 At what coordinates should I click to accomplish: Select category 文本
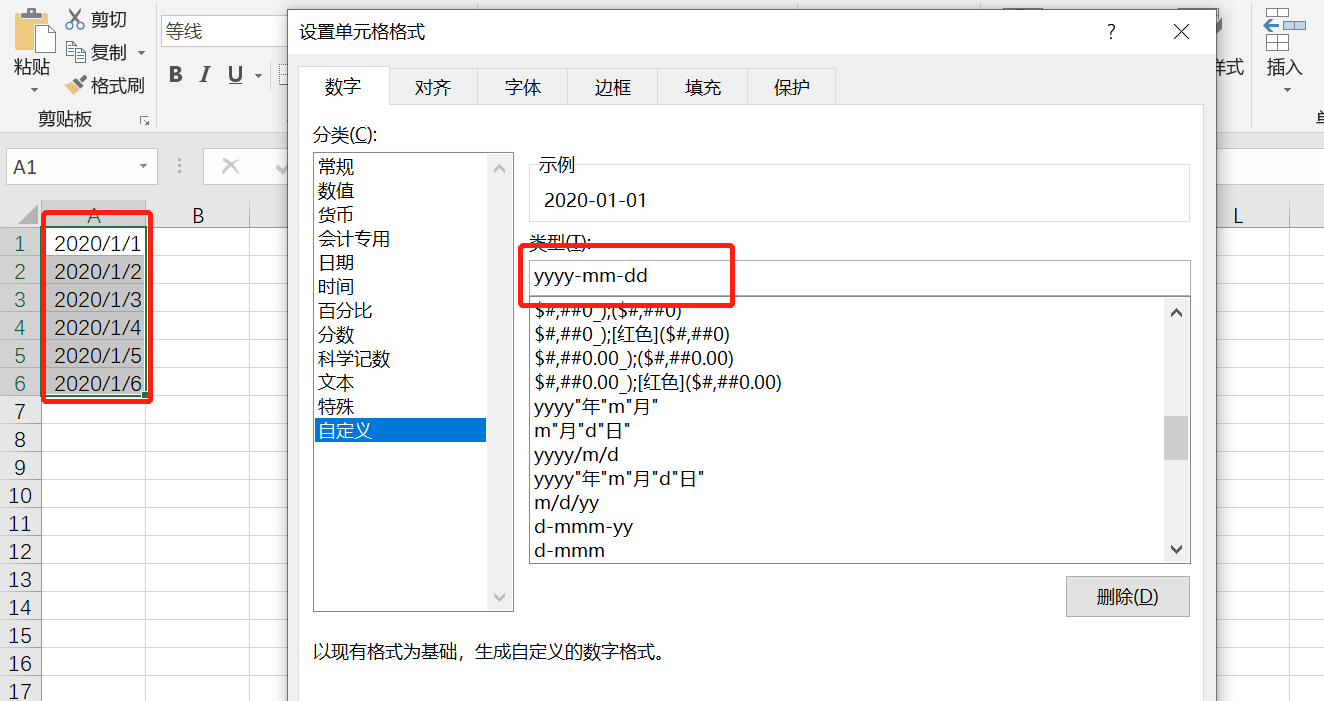point(400,383)
